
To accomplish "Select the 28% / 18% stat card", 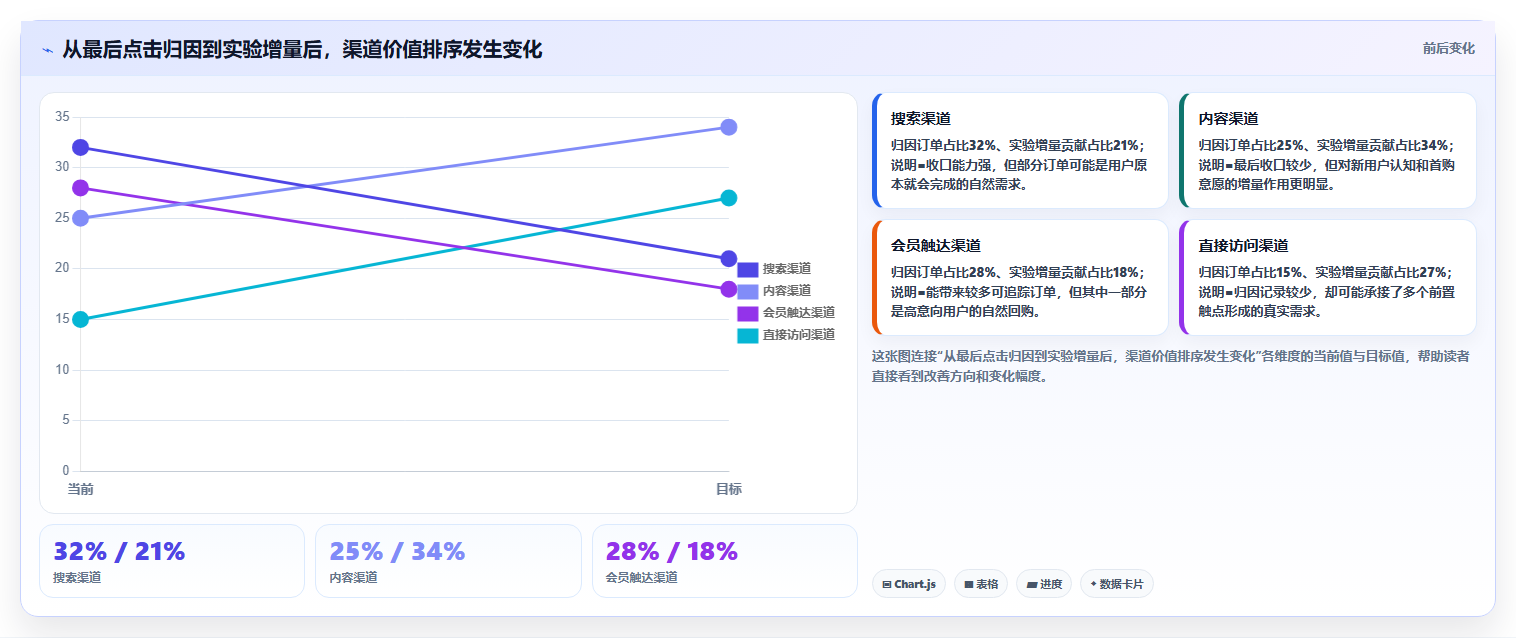I will 725,561.
